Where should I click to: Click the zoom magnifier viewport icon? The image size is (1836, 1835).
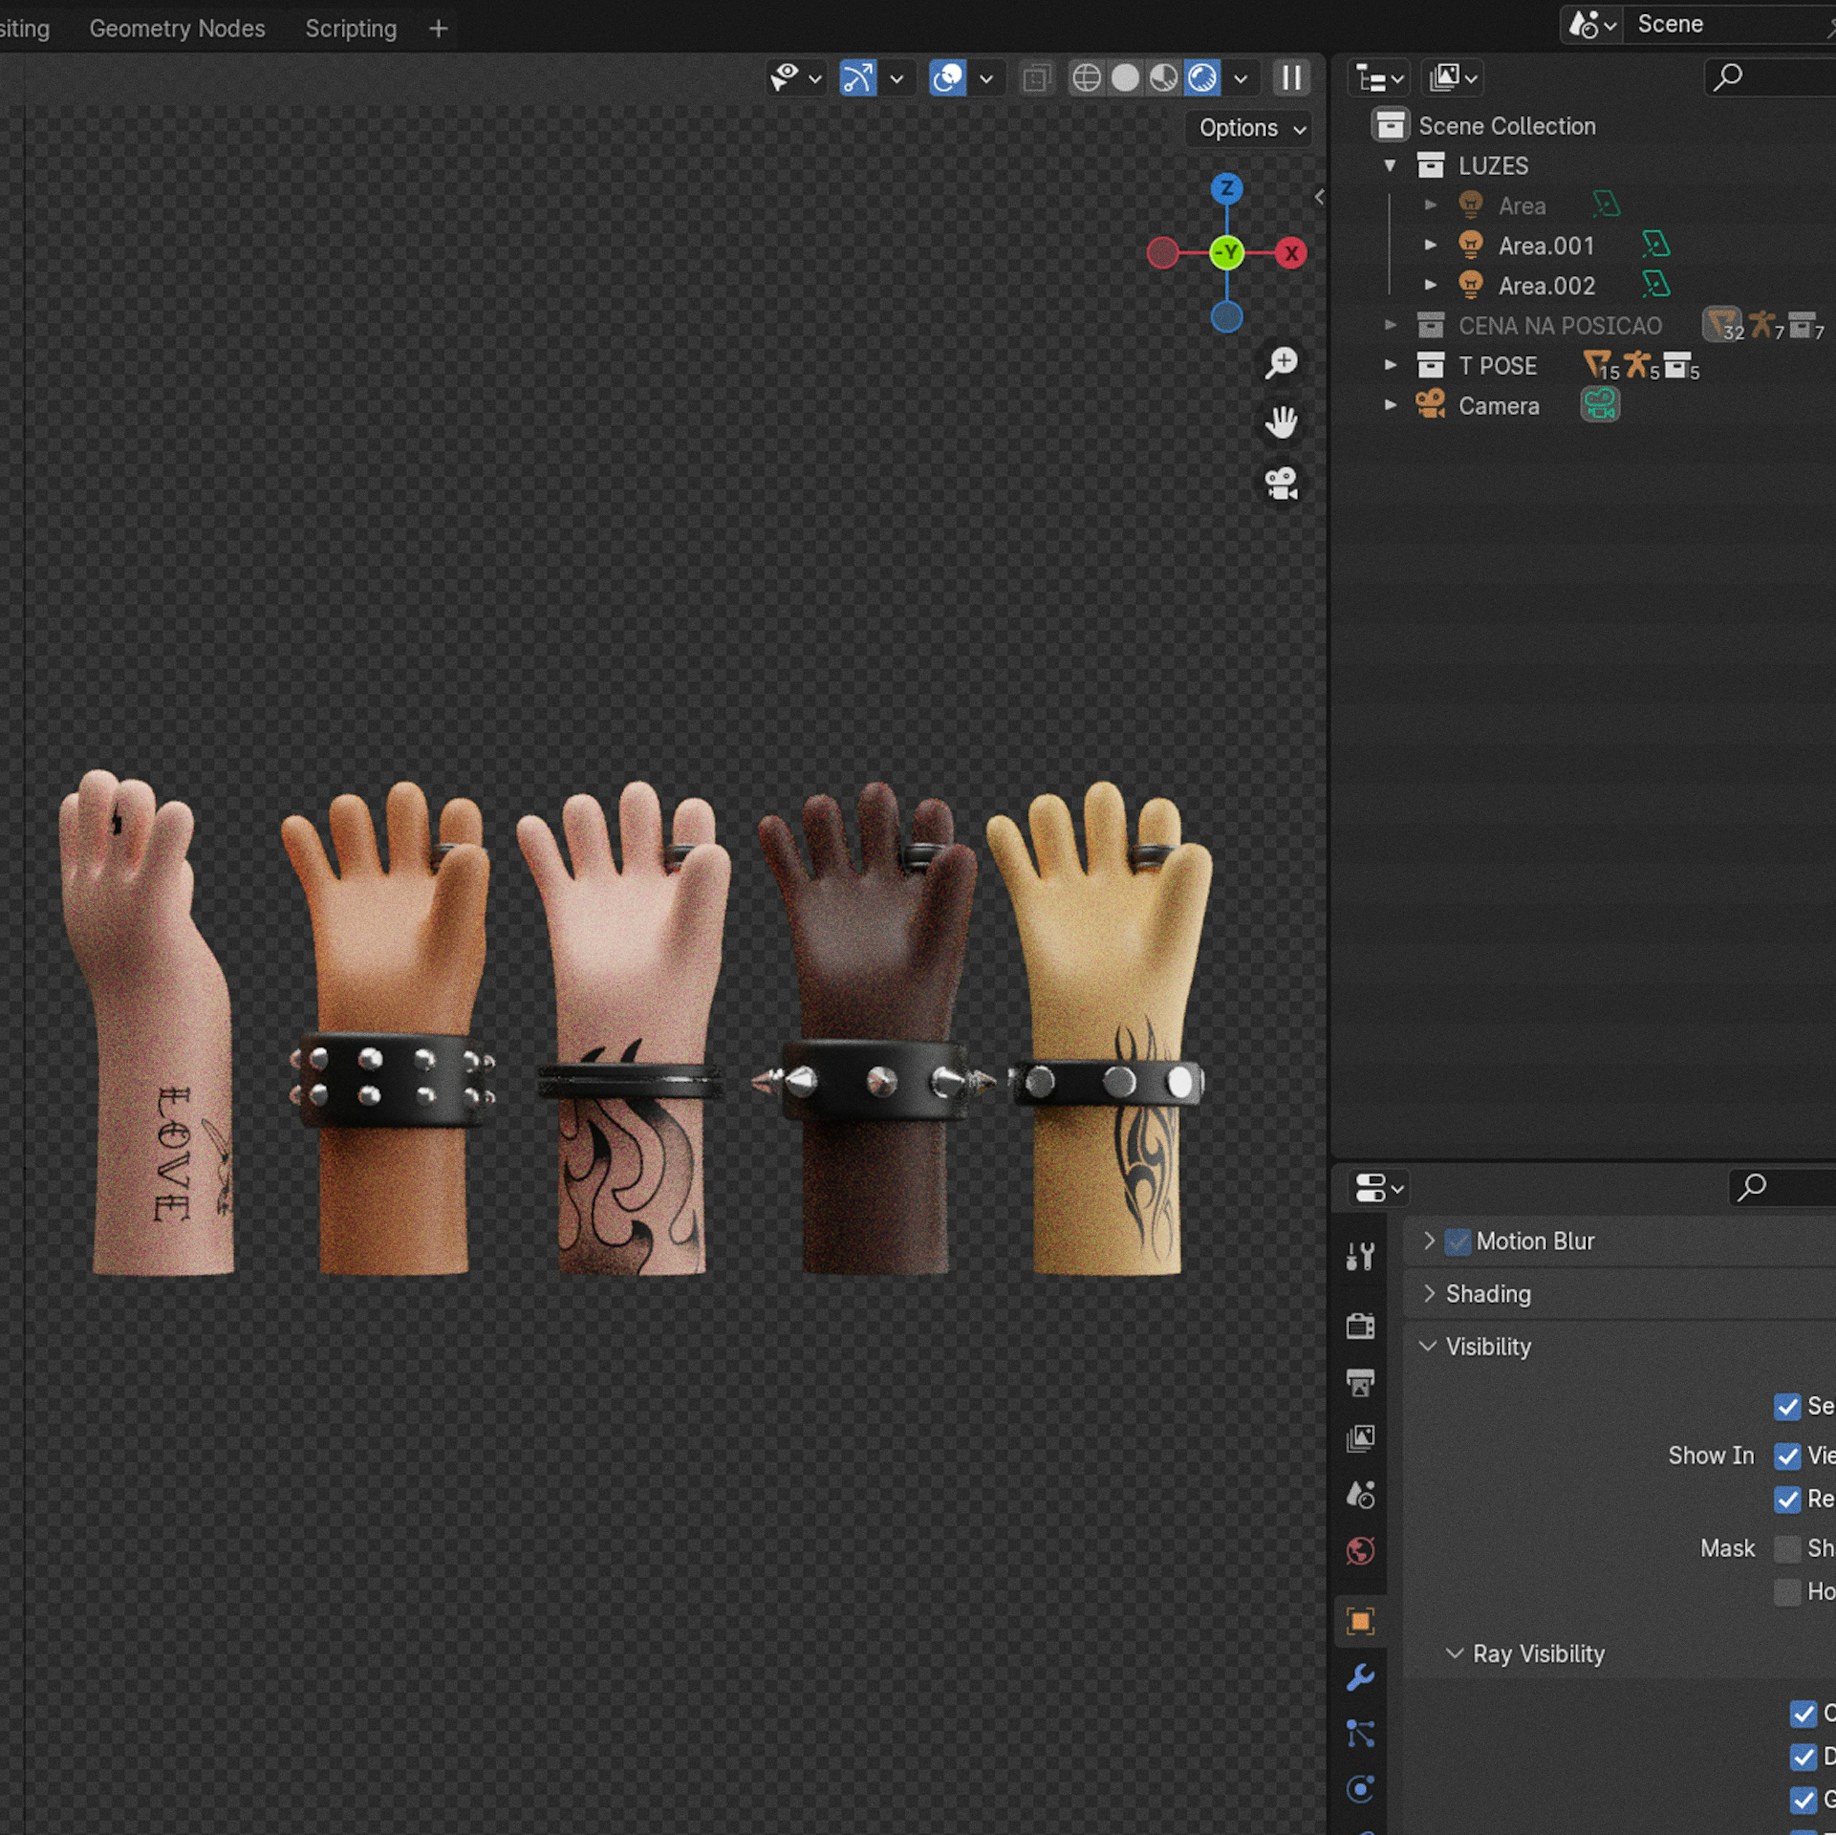(x=1281, y=363)
